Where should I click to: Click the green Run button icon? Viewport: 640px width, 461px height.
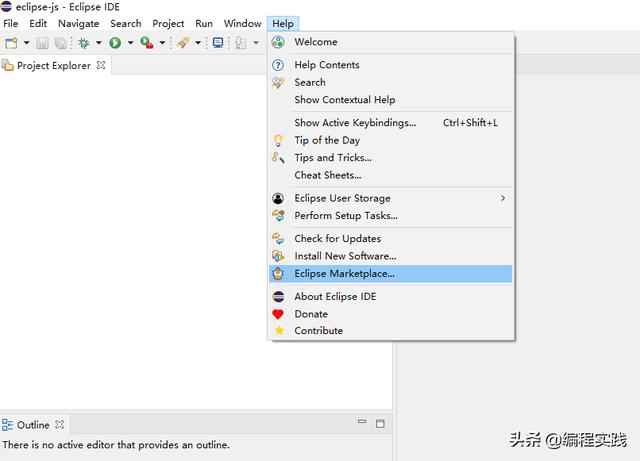[115, 42]
